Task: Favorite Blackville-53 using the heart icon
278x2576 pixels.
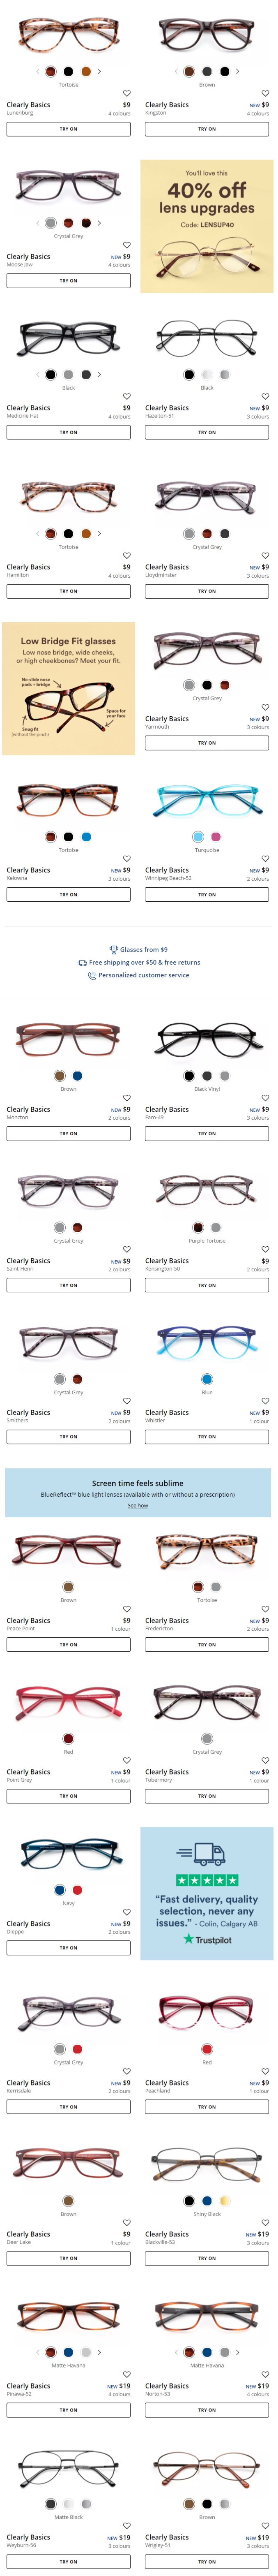Action: point(265,2222)
